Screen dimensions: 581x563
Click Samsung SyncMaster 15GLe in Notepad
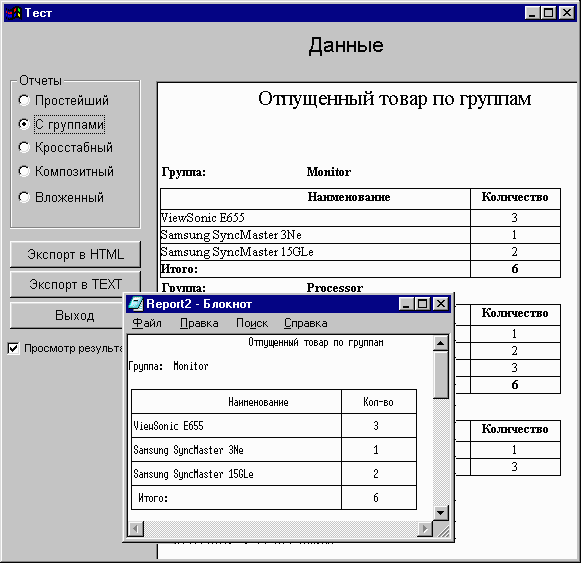193,474
